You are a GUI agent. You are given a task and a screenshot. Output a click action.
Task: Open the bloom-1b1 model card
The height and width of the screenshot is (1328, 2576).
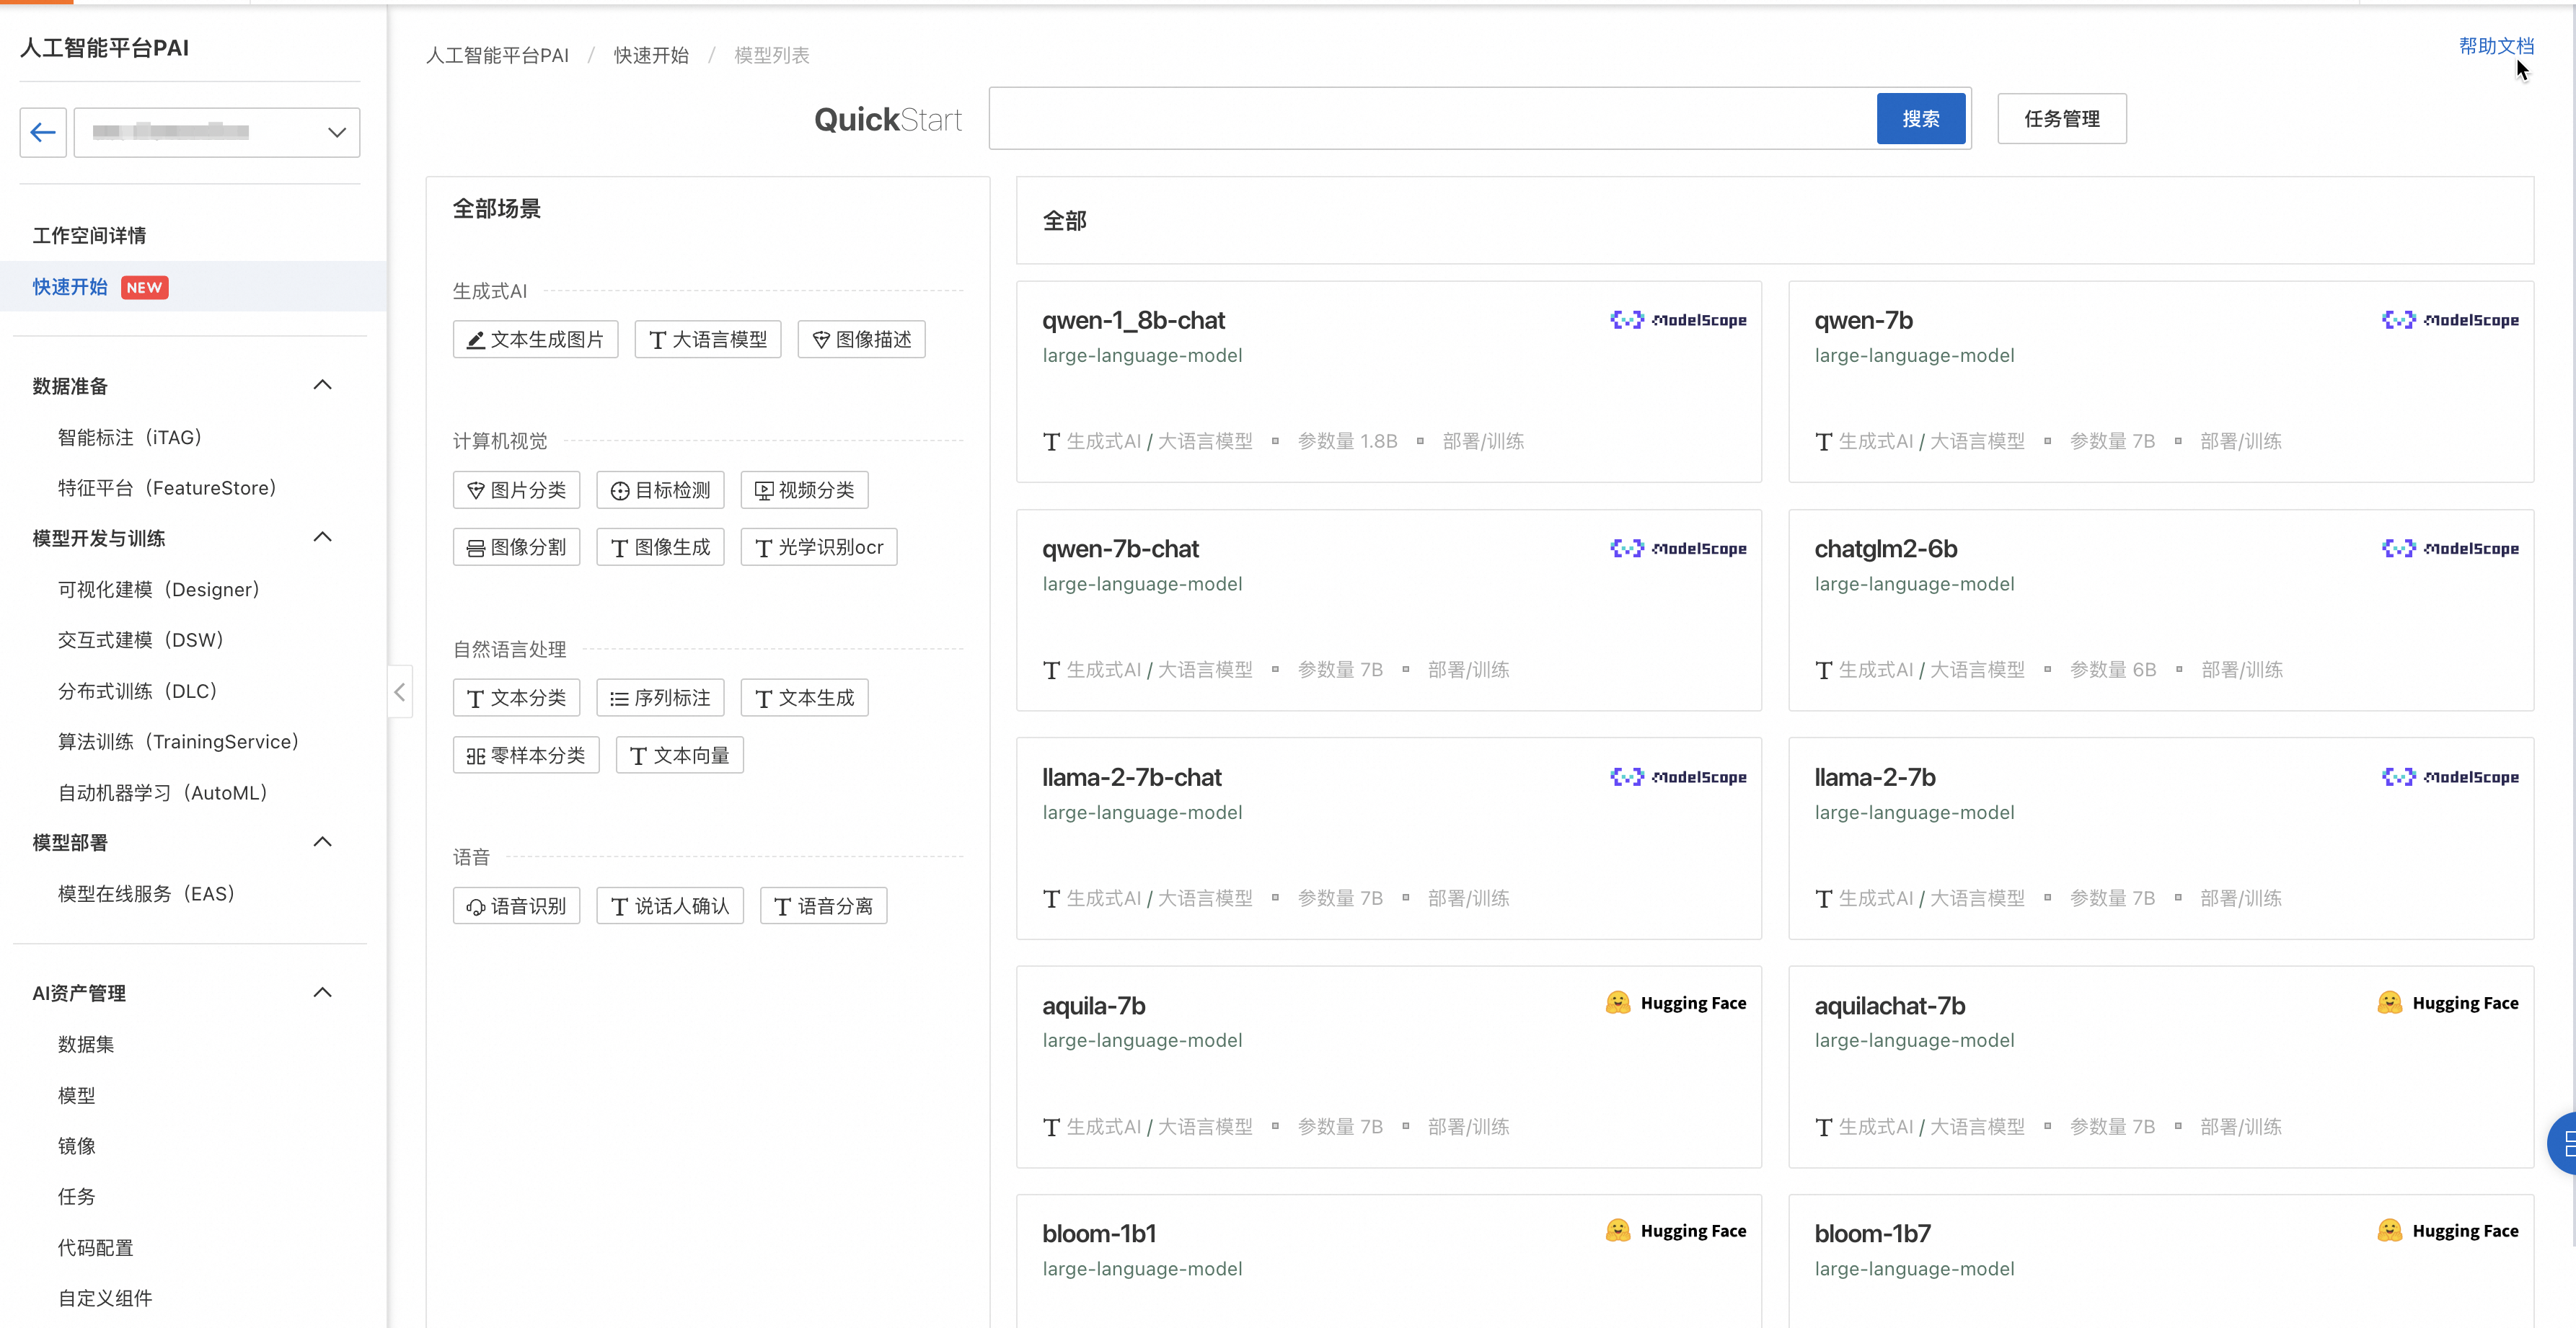click(x=1389, y=1262)
